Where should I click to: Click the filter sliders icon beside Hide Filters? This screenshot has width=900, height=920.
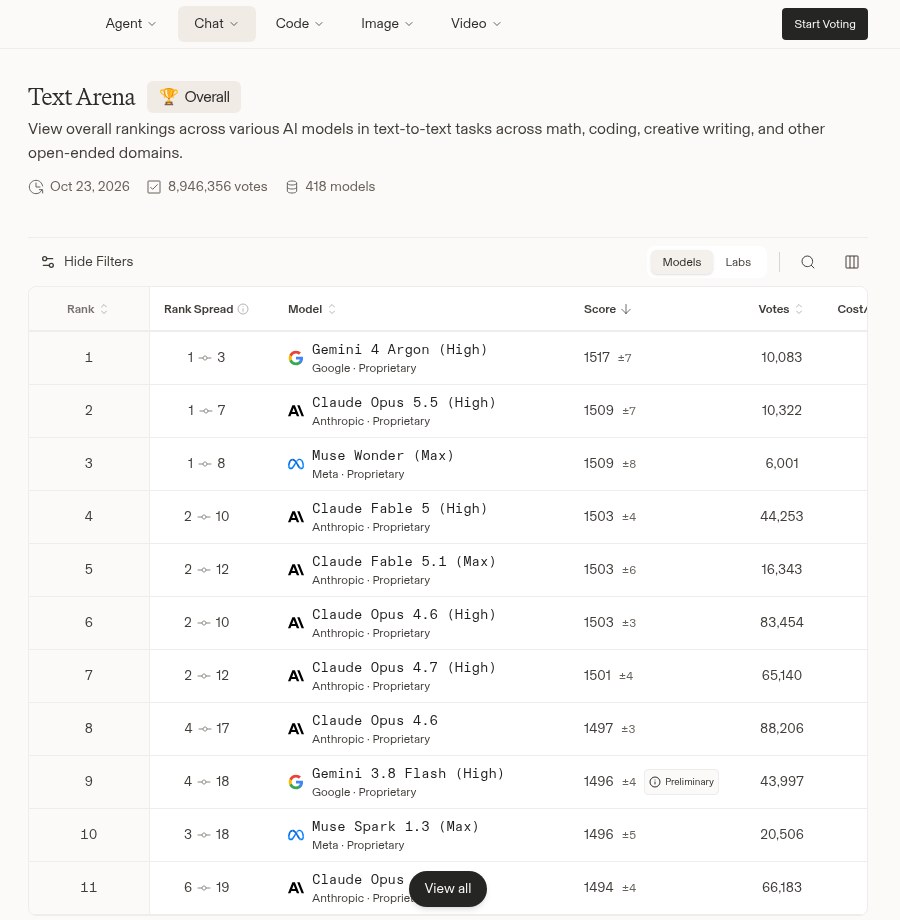coord(48,262)
